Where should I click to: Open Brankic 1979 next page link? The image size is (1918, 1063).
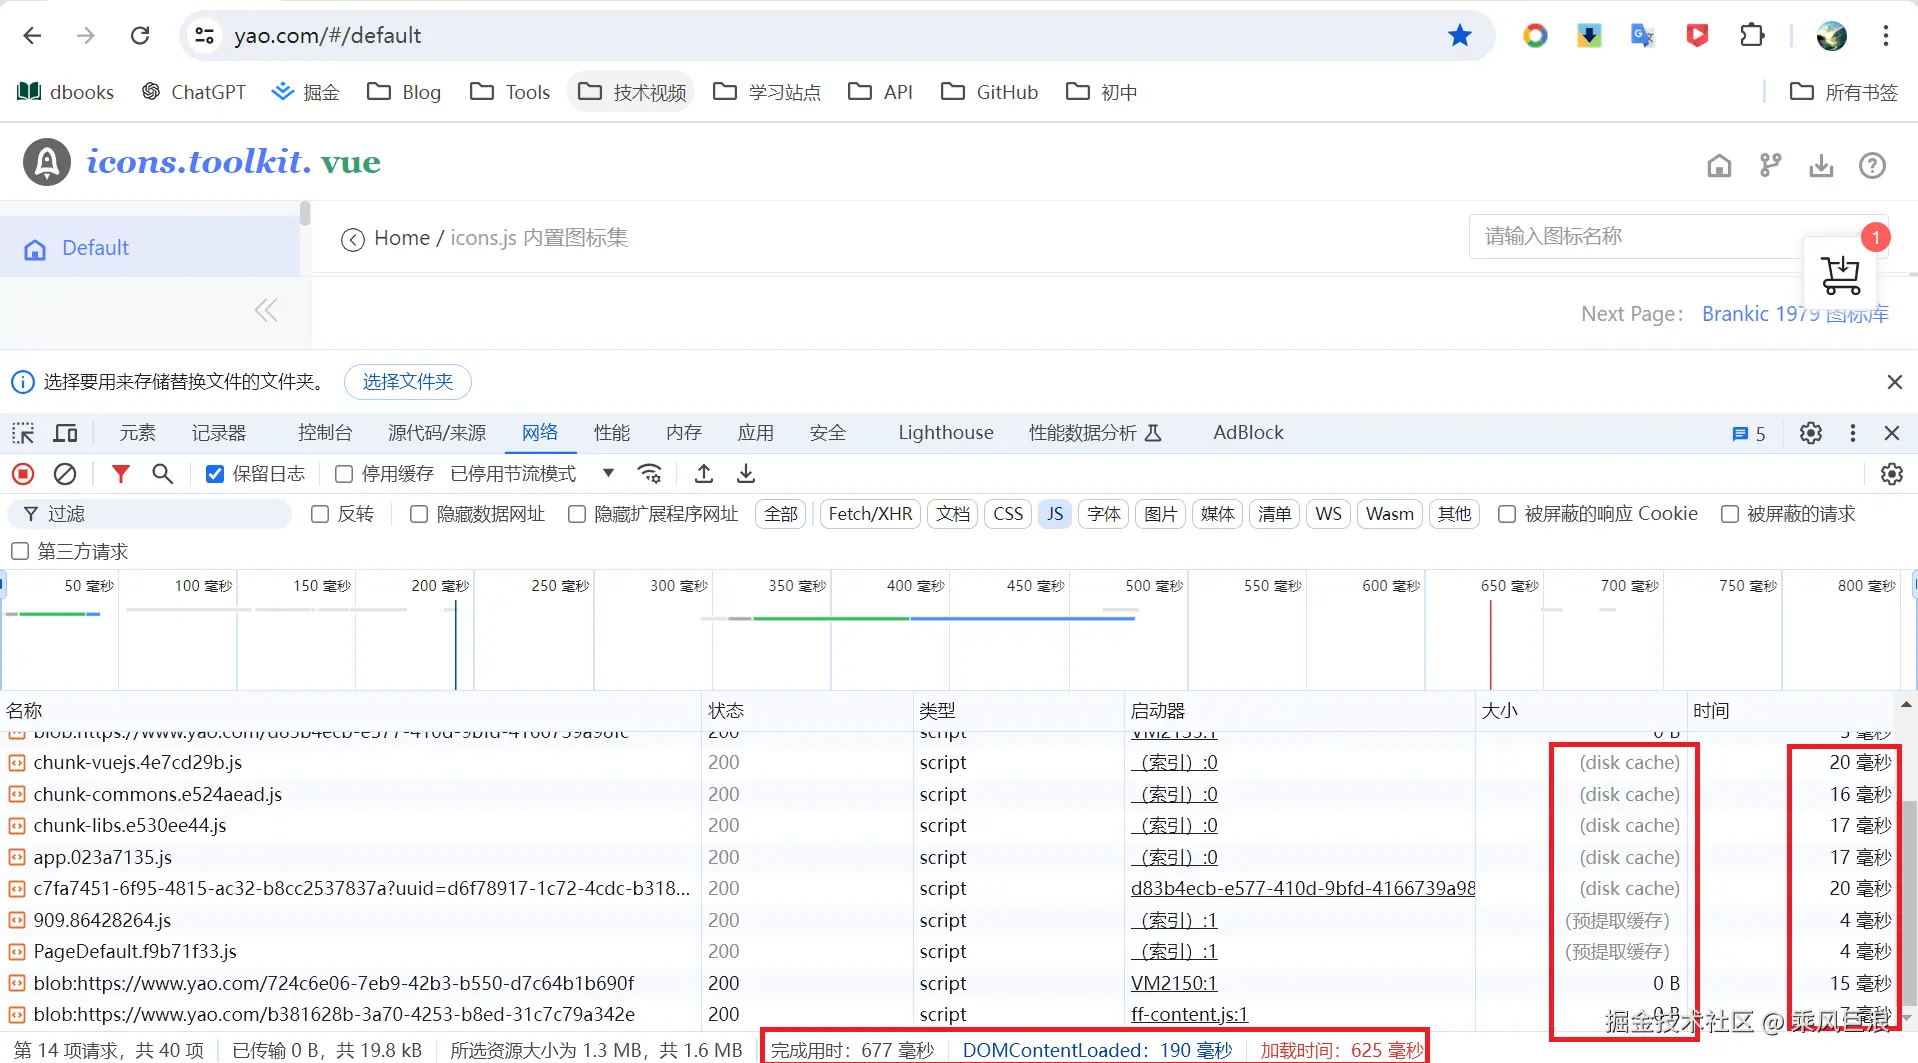click(x=1795, y=314)
